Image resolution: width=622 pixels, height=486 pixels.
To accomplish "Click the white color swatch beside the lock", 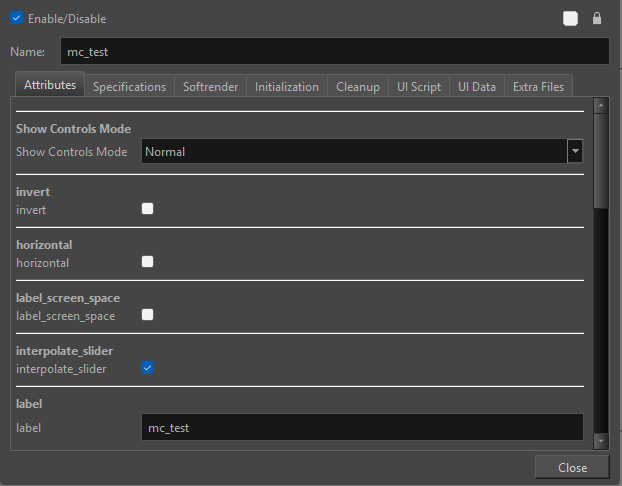I will pos(570,18).
